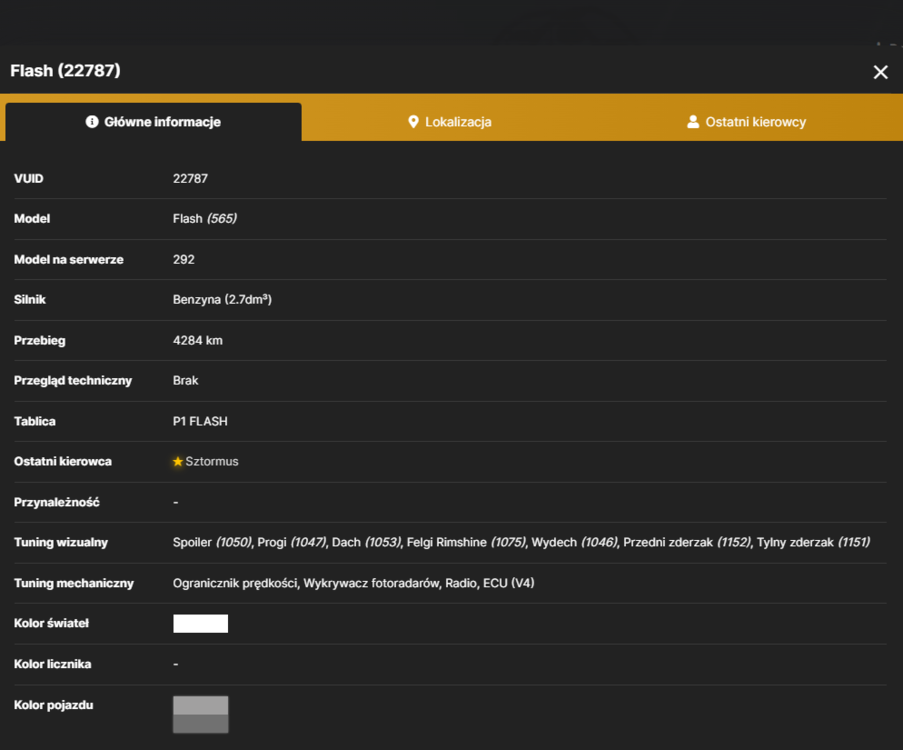Click the 'Kolor licznika' row label
The image size is (903, 750).
click(52, 664)
